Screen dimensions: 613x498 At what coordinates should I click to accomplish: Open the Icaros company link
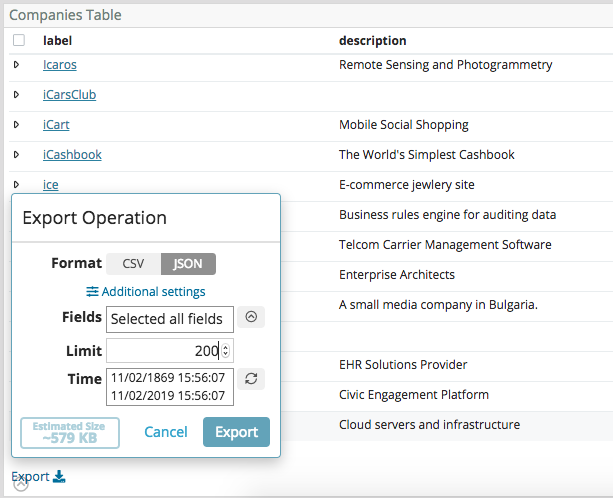60,65
